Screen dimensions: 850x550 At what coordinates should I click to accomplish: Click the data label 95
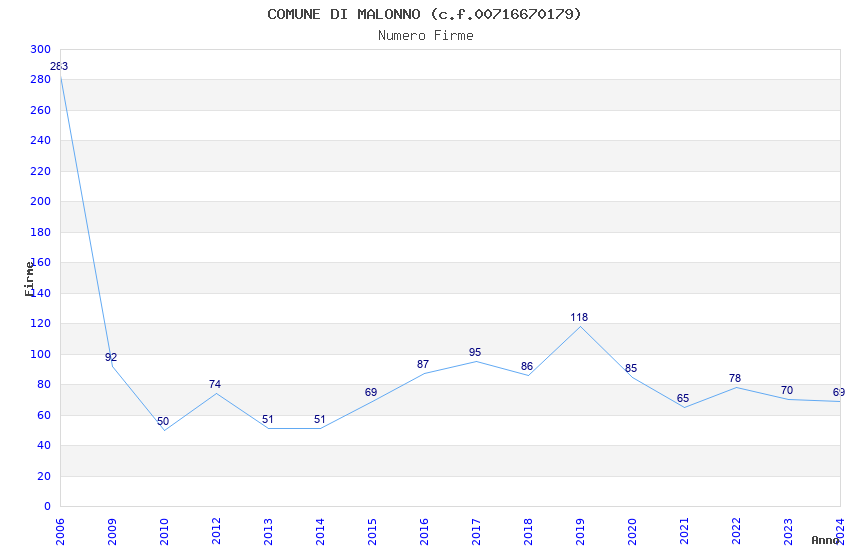pos(475,352)
